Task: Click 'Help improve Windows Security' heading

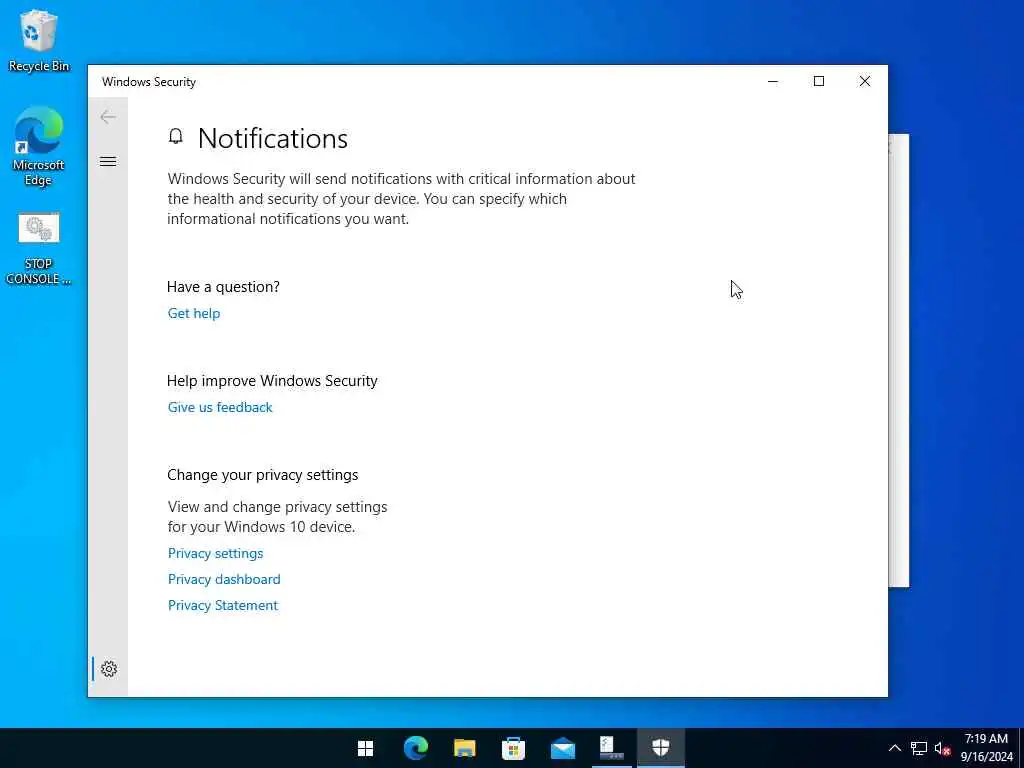Action: tap(272, 381)
